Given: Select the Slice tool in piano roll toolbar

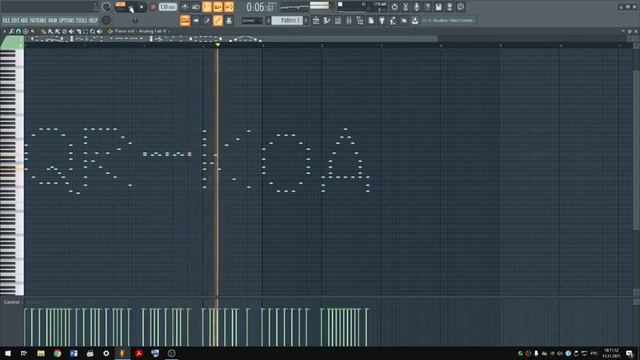Looking at the screenshot, I should pos(78,31).
